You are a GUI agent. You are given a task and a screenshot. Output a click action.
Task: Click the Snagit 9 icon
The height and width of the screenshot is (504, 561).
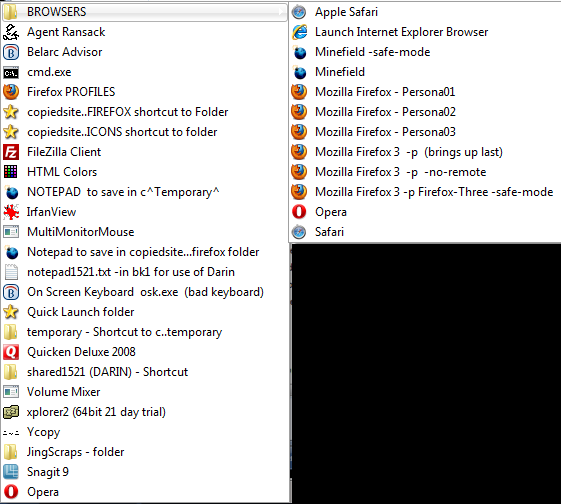11,472
